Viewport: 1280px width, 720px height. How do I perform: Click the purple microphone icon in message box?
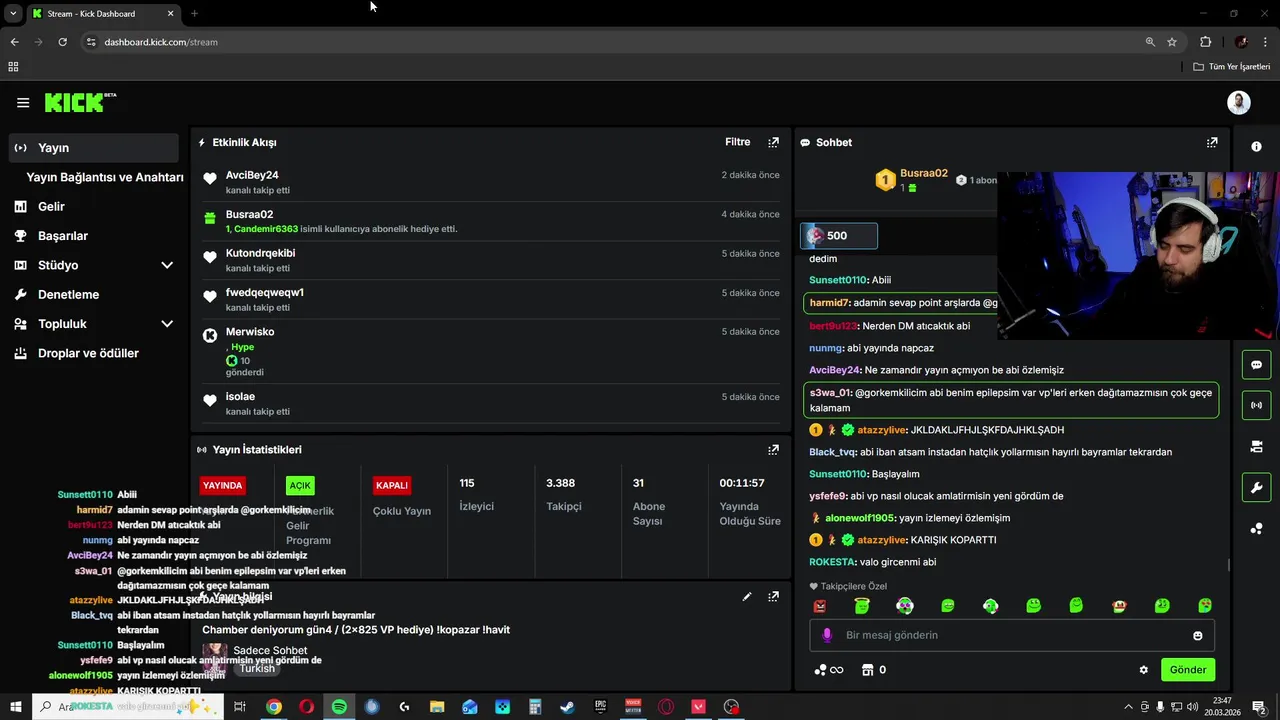click(826, 635)
